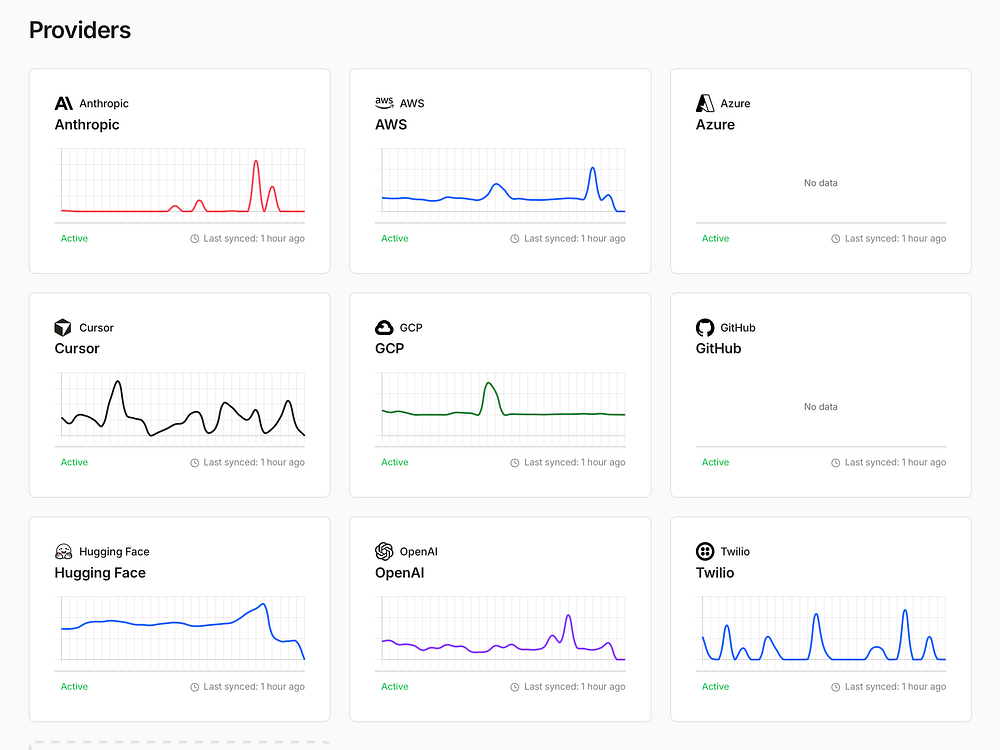This screenshot has height=750, width=1000.
Task: Click the Twilio logo icon
Action: [705, 551]
